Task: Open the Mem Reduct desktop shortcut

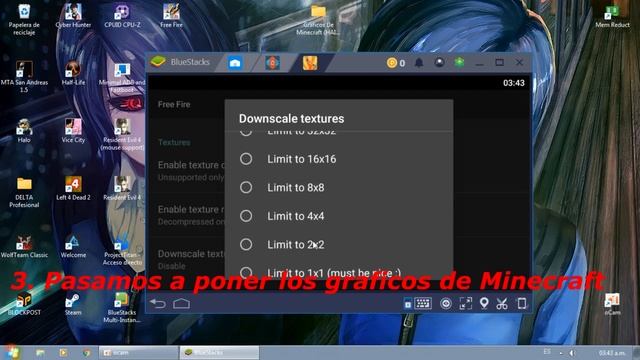Action: [612, 16]
